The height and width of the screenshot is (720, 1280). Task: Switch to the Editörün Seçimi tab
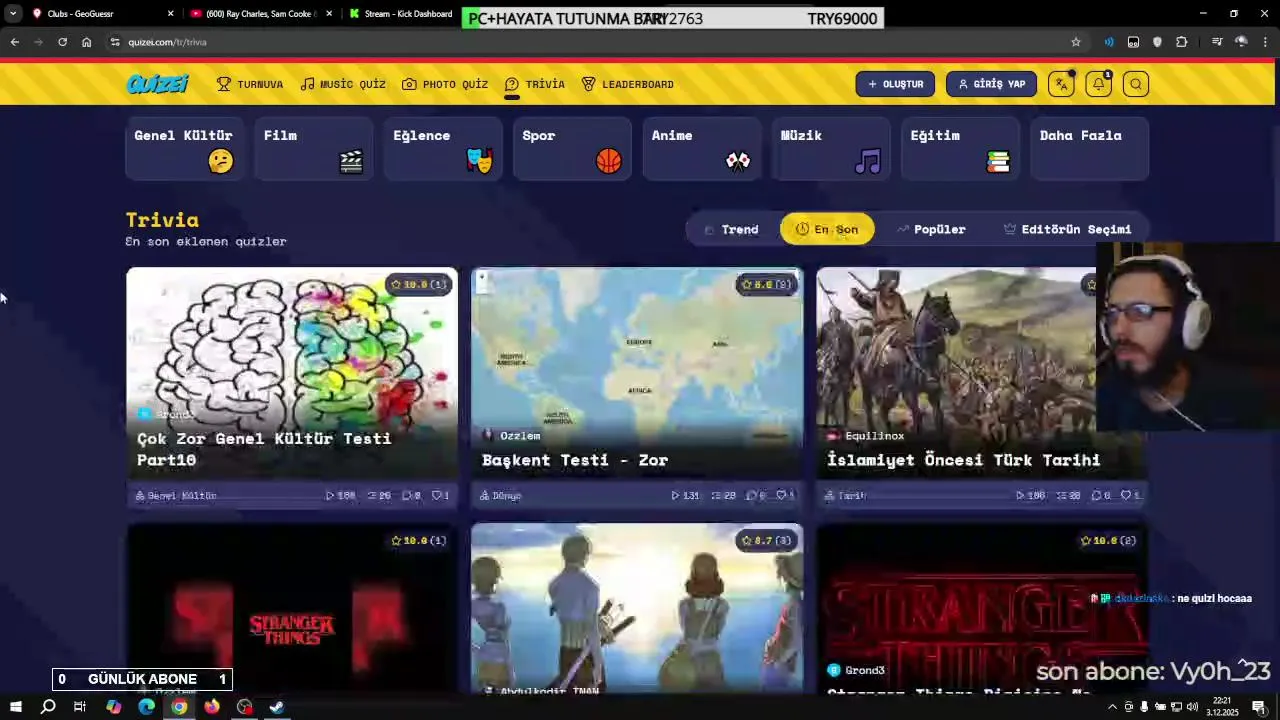click(x=1067, y=229)
